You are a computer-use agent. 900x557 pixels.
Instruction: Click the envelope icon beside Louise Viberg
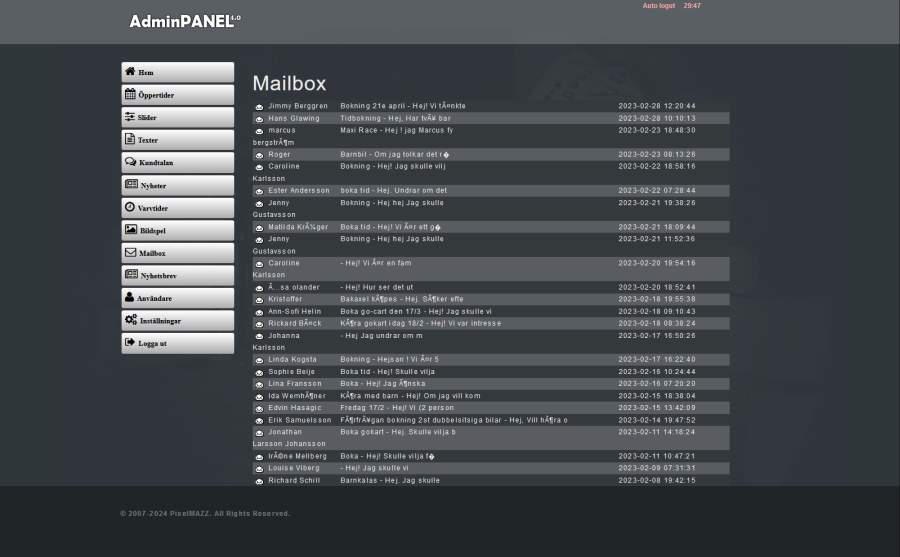tap(259, 469)
